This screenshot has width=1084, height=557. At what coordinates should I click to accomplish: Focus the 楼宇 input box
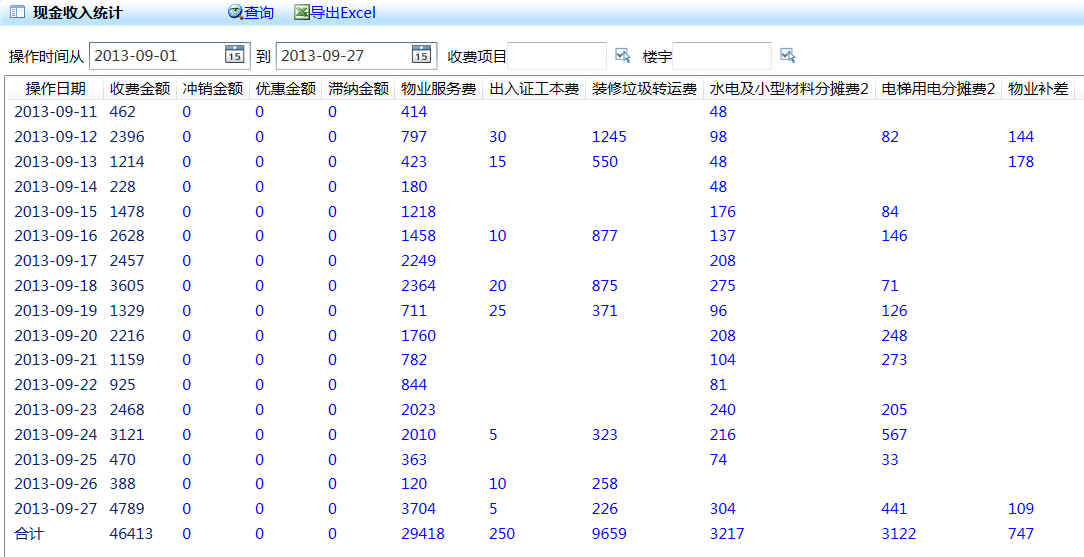click(x=721, y=55)
